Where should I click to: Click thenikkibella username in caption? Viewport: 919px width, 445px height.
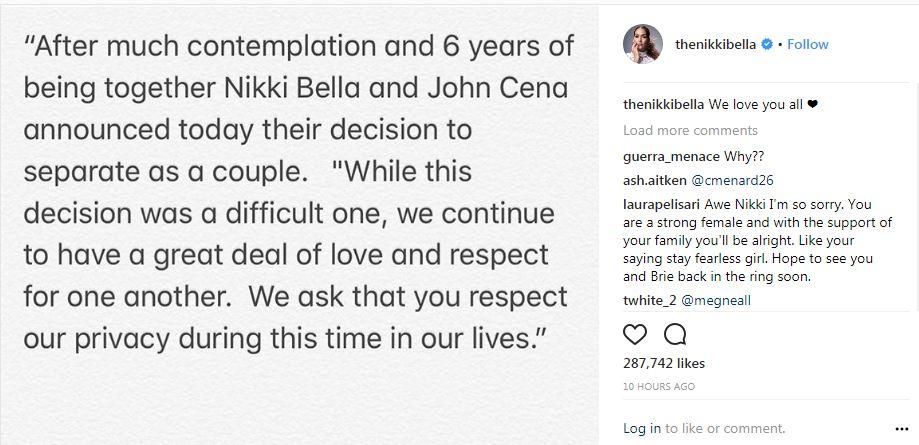coord(664,105)
